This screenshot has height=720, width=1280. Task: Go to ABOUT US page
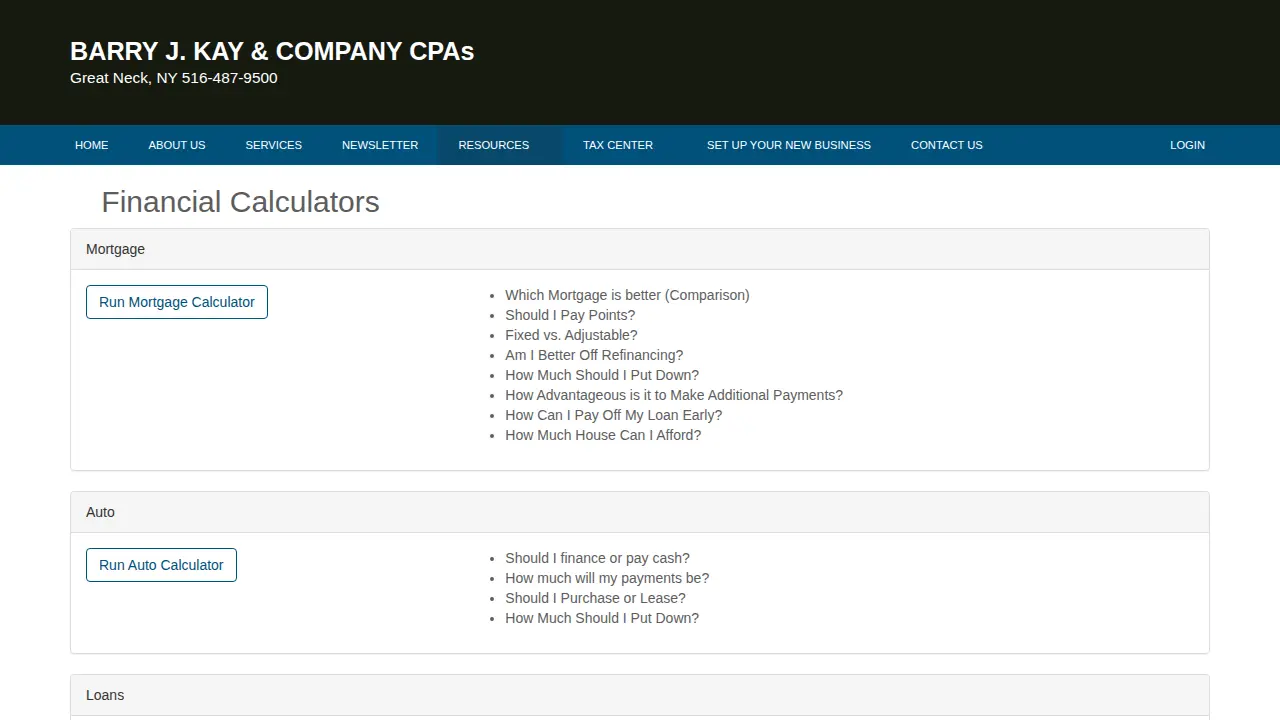[177, 145]
